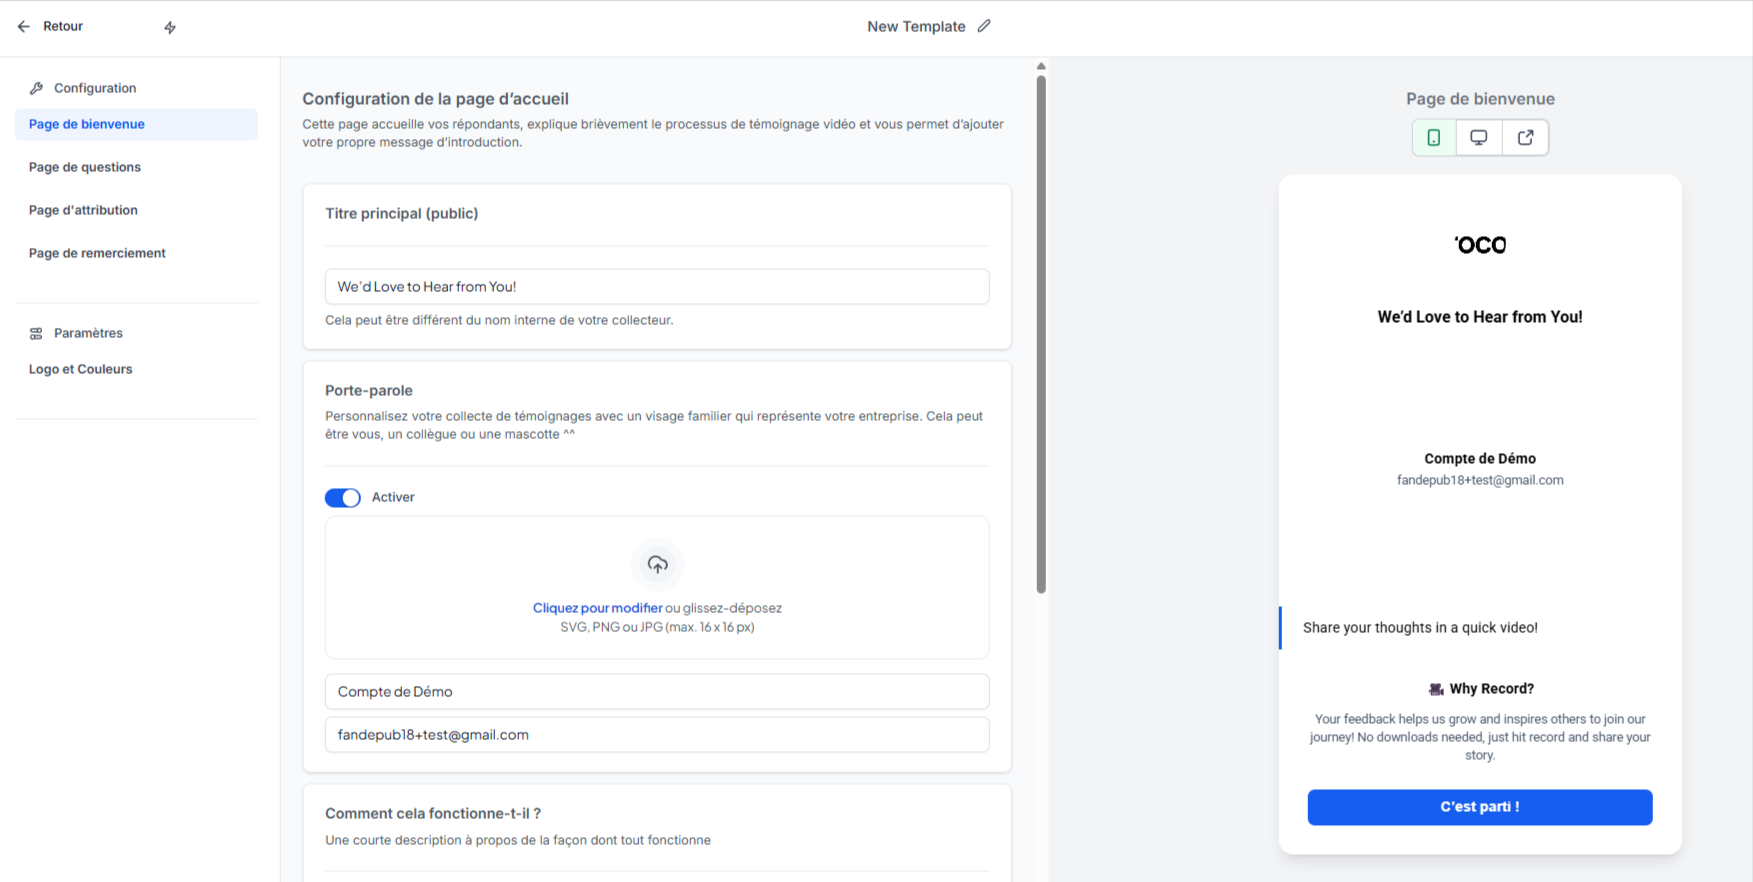Click the Configuration wrench icon
This screenshot has height=882, width=1753.
click(x=36, y=88)
